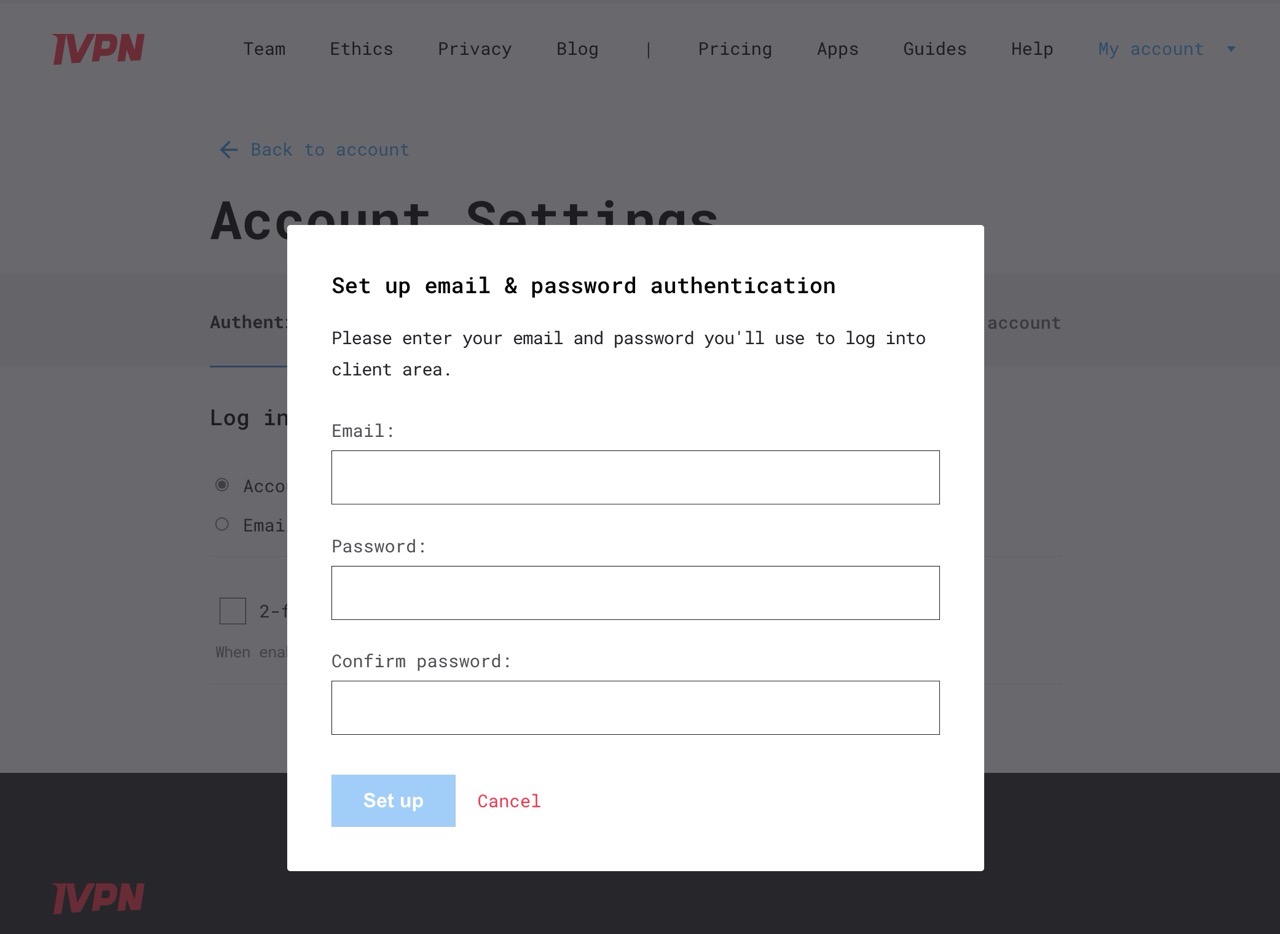Screen dimensions: 1280x934
Task: Click the Set up button
Action: pos(393,801)
